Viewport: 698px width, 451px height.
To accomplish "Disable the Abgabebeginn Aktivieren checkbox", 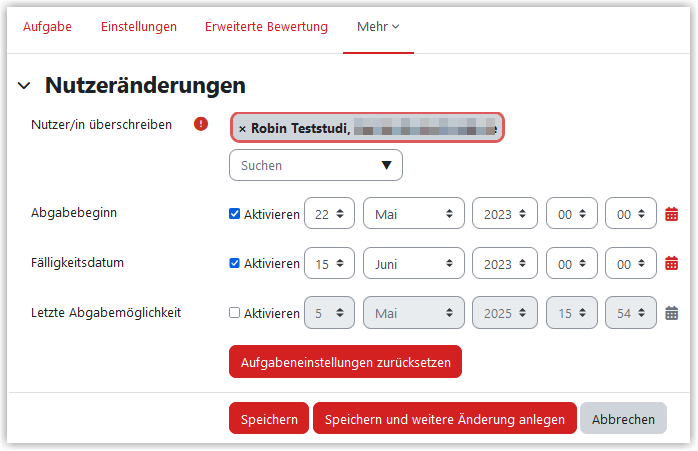I will point(234,214).
